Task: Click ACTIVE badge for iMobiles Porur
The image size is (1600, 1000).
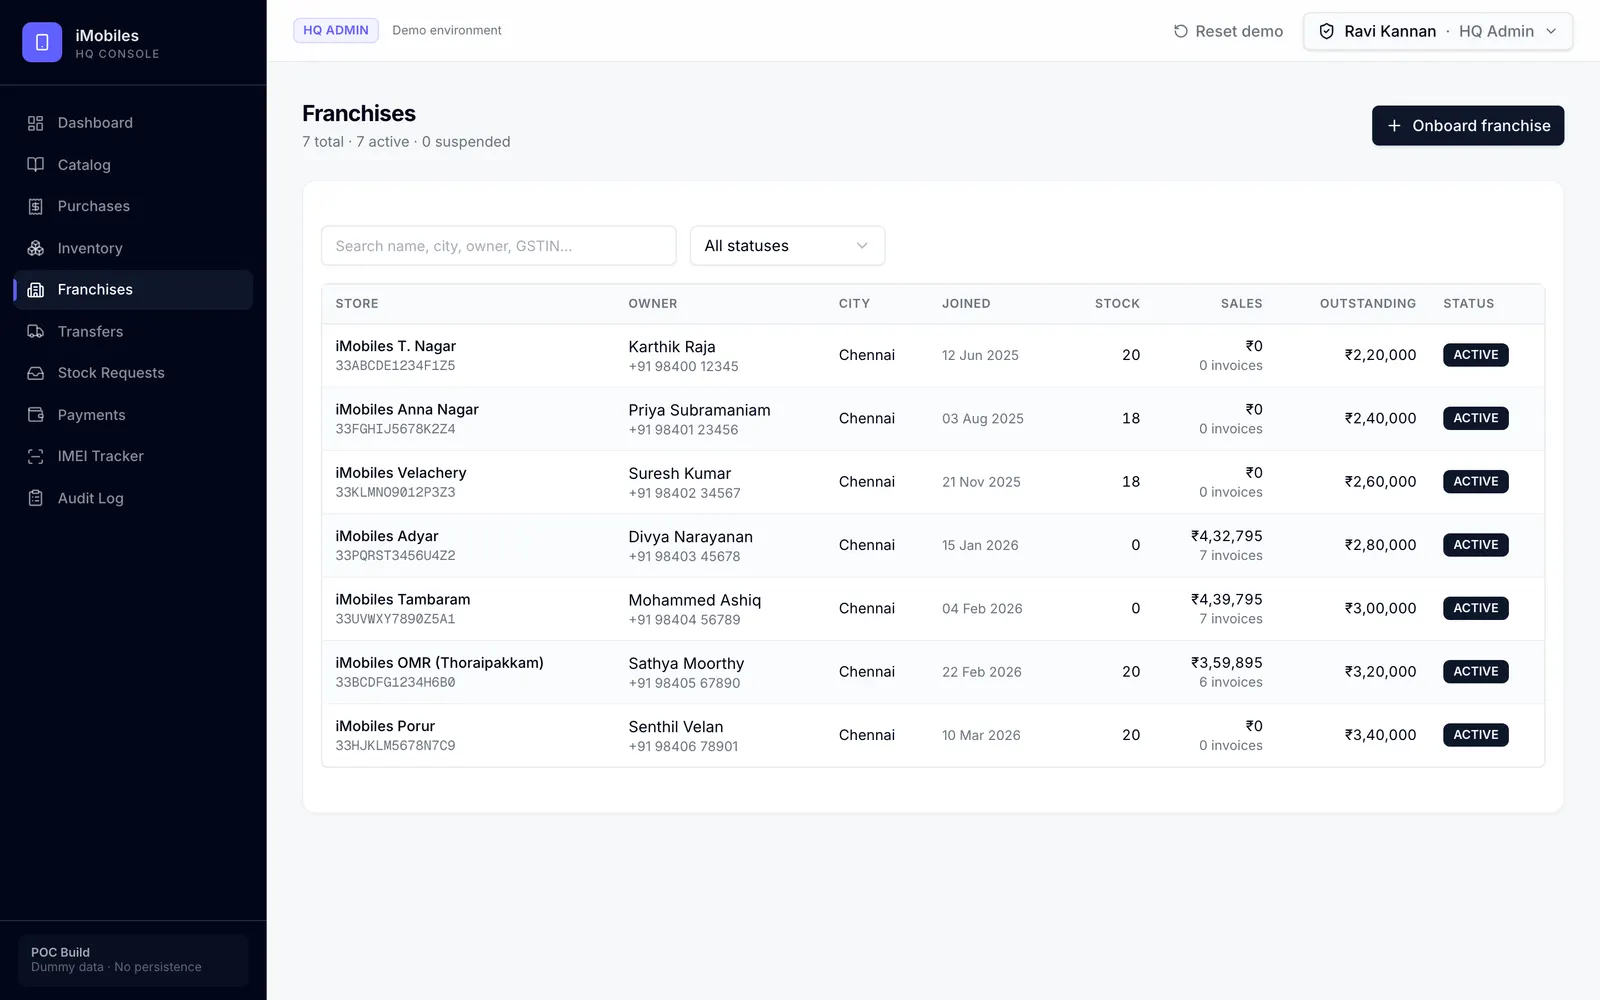Action: click(x=1476, y=735)
